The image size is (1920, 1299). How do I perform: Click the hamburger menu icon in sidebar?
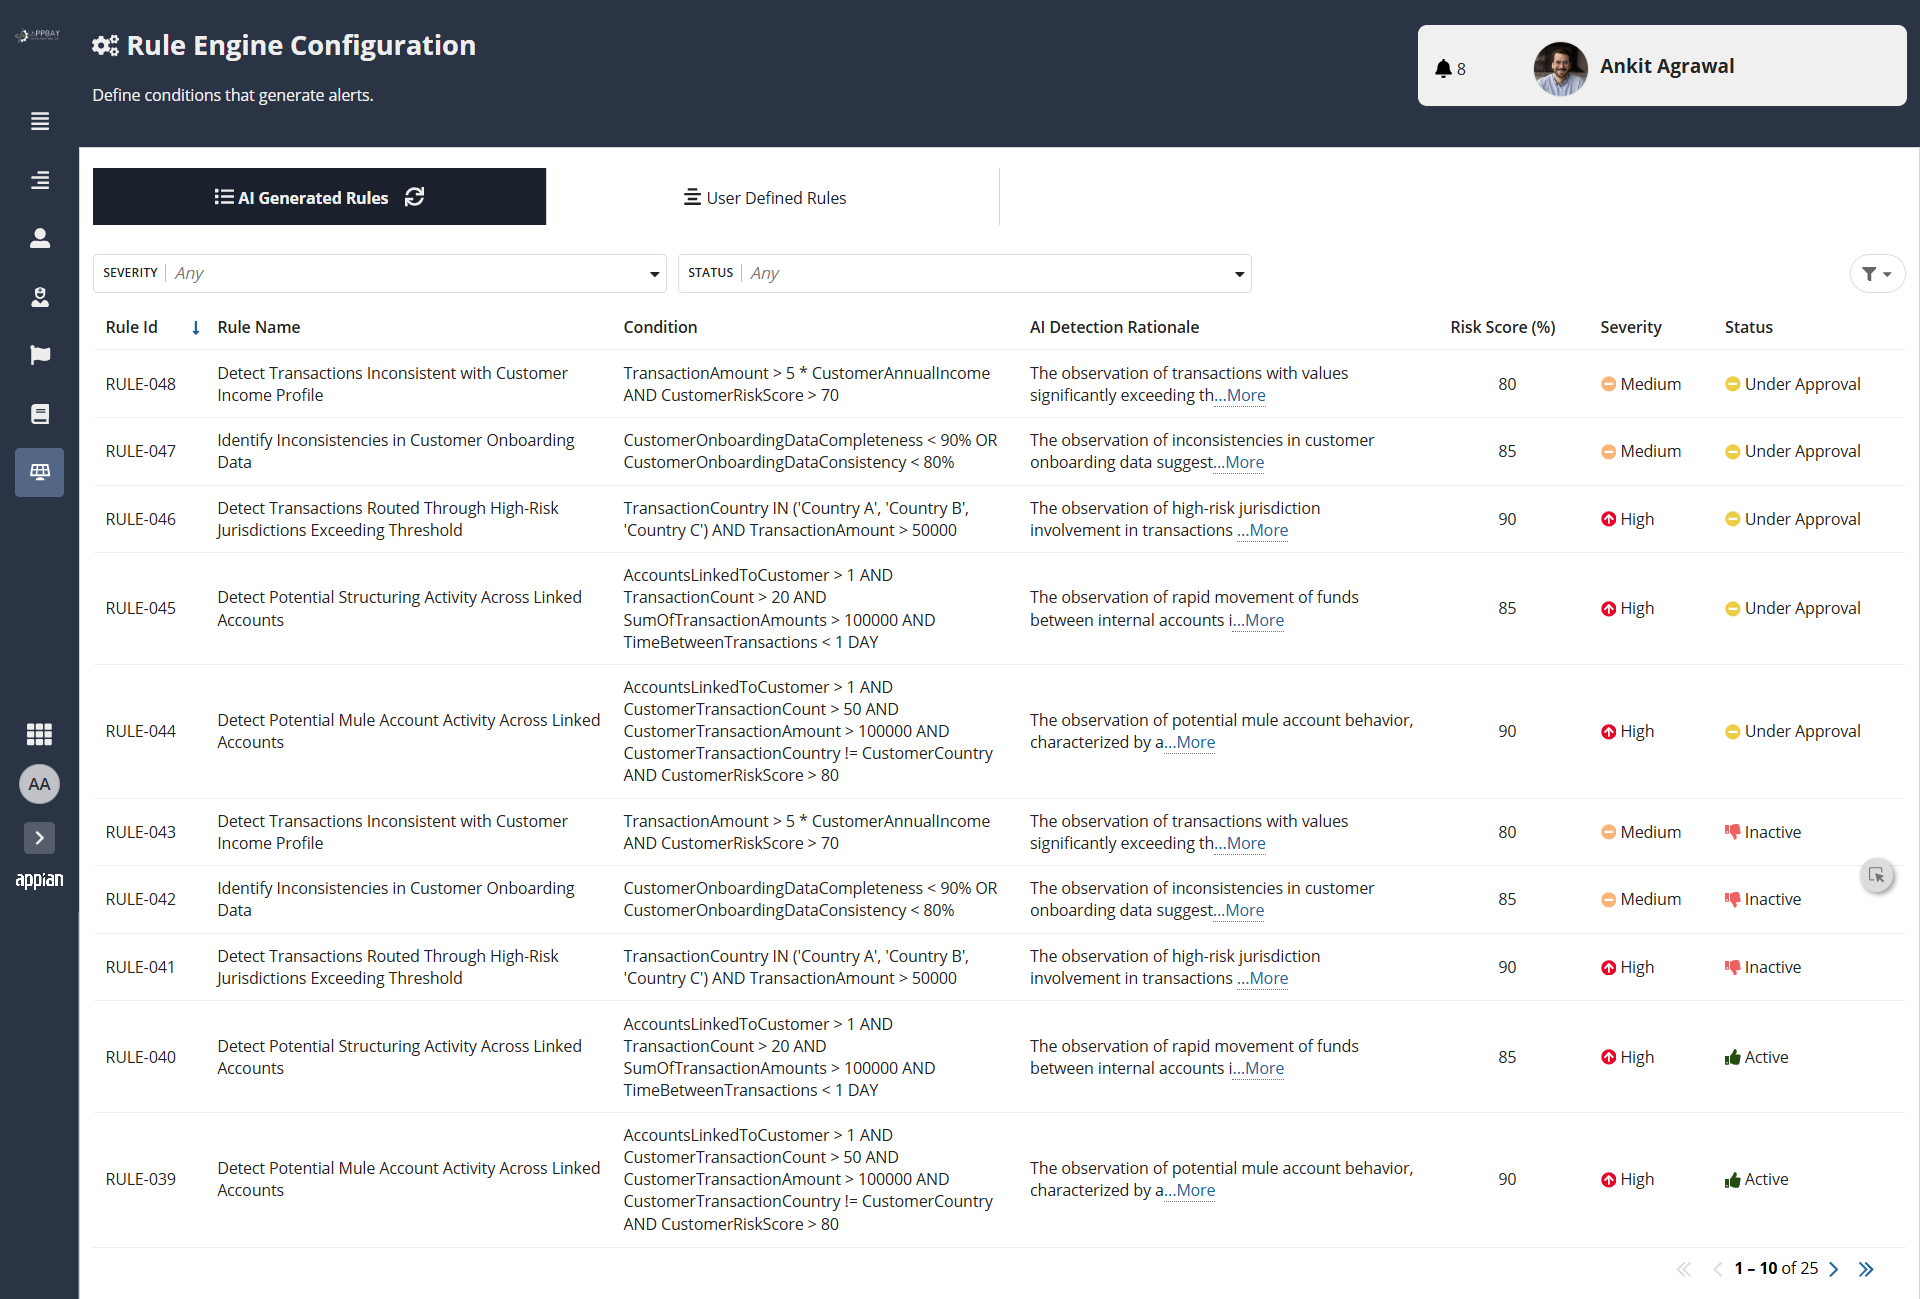tap(40, 121)
